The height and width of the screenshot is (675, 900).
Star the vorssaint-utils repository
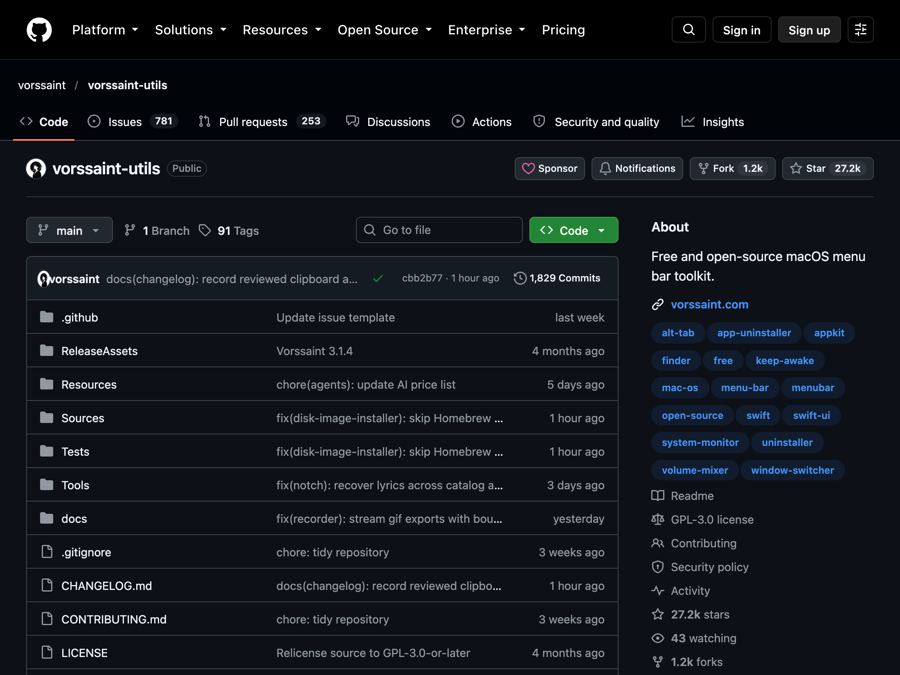click(x=828, y=168)
